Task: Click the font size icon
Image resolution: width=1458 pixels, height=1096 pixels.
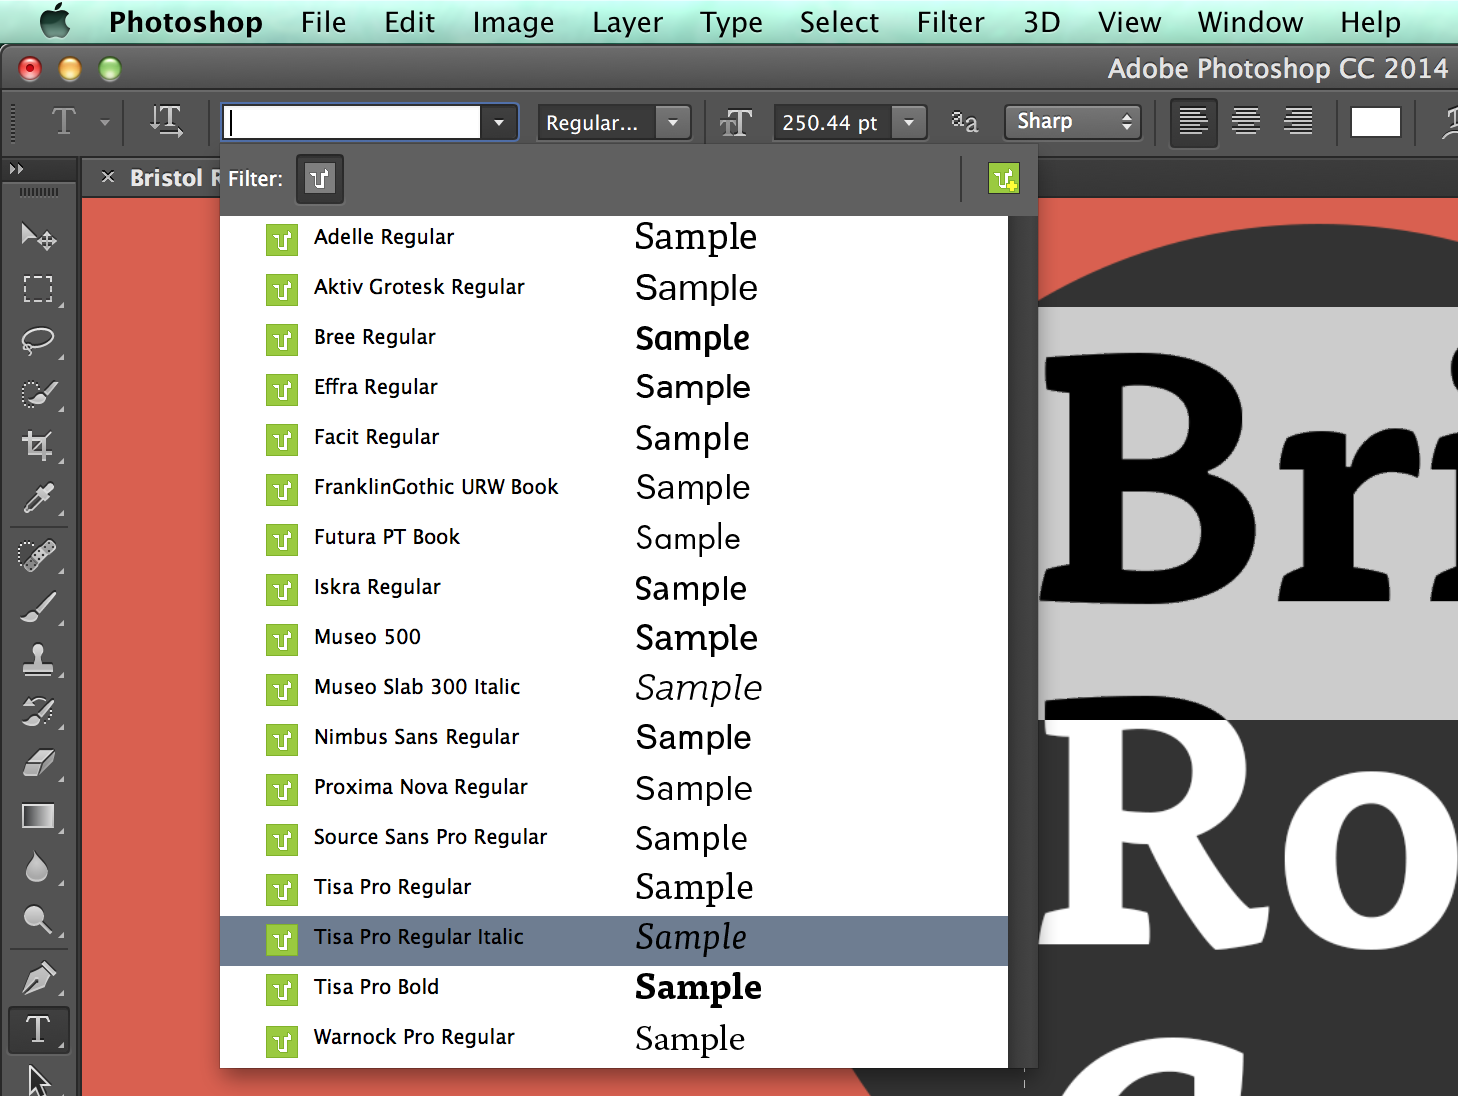Action: [x=736, y=123]
